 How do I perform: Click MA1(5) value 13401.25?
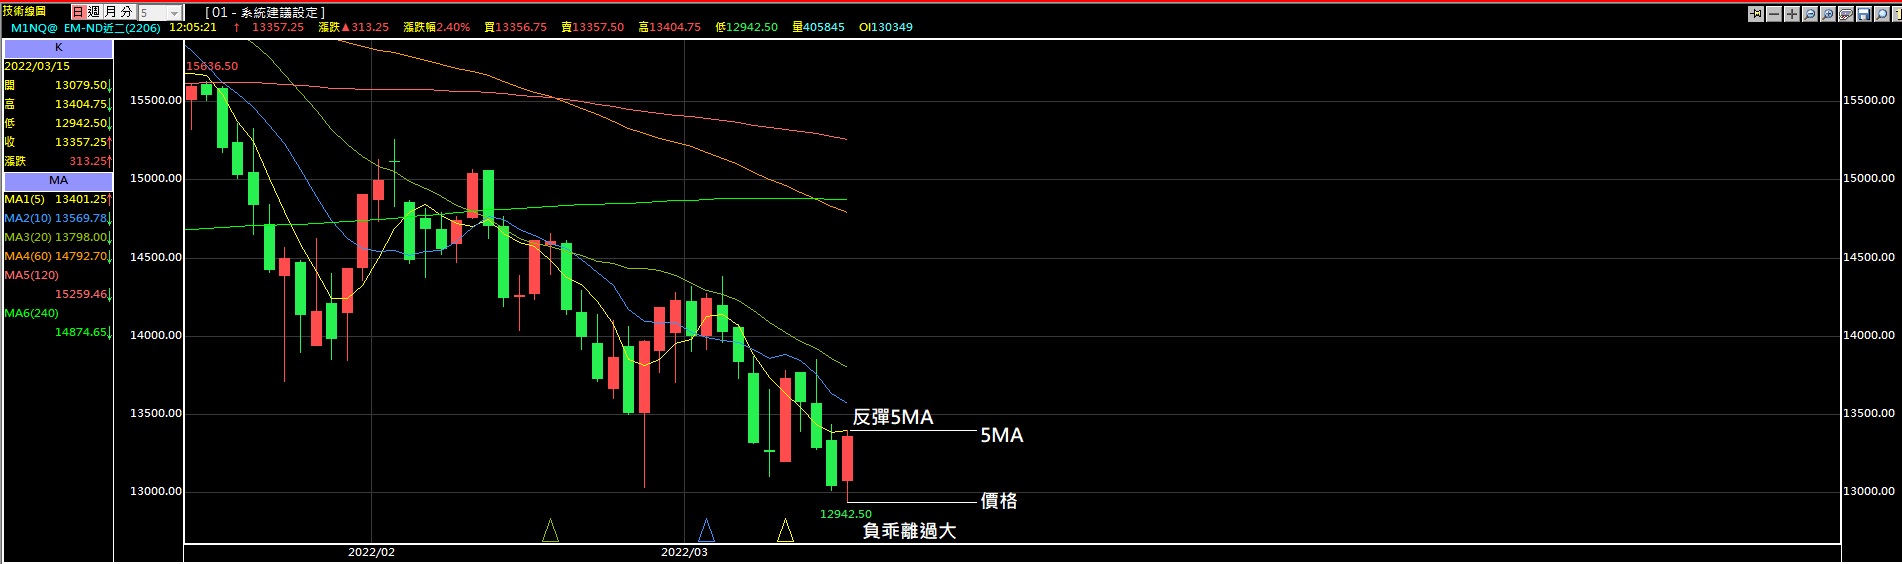81,199
